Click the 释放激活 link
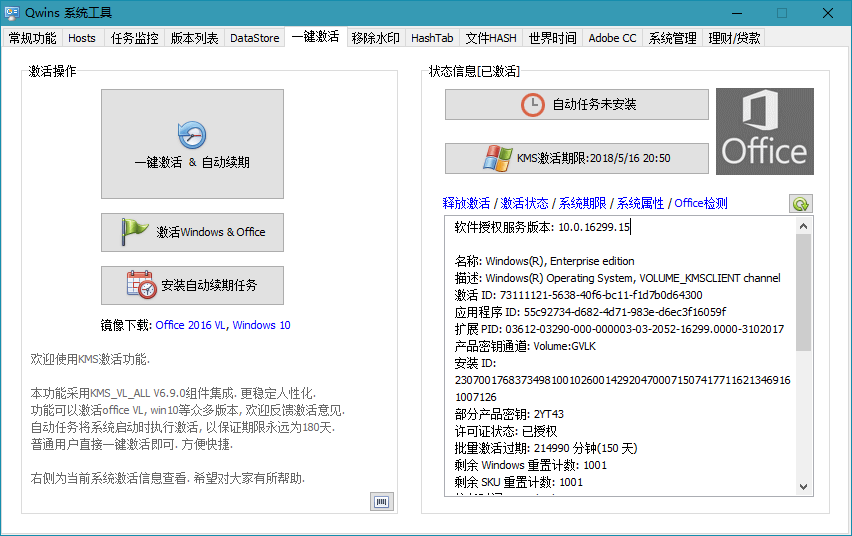This screenshot has height=536, width=852. pyautogui.click(x=466, y=203)
